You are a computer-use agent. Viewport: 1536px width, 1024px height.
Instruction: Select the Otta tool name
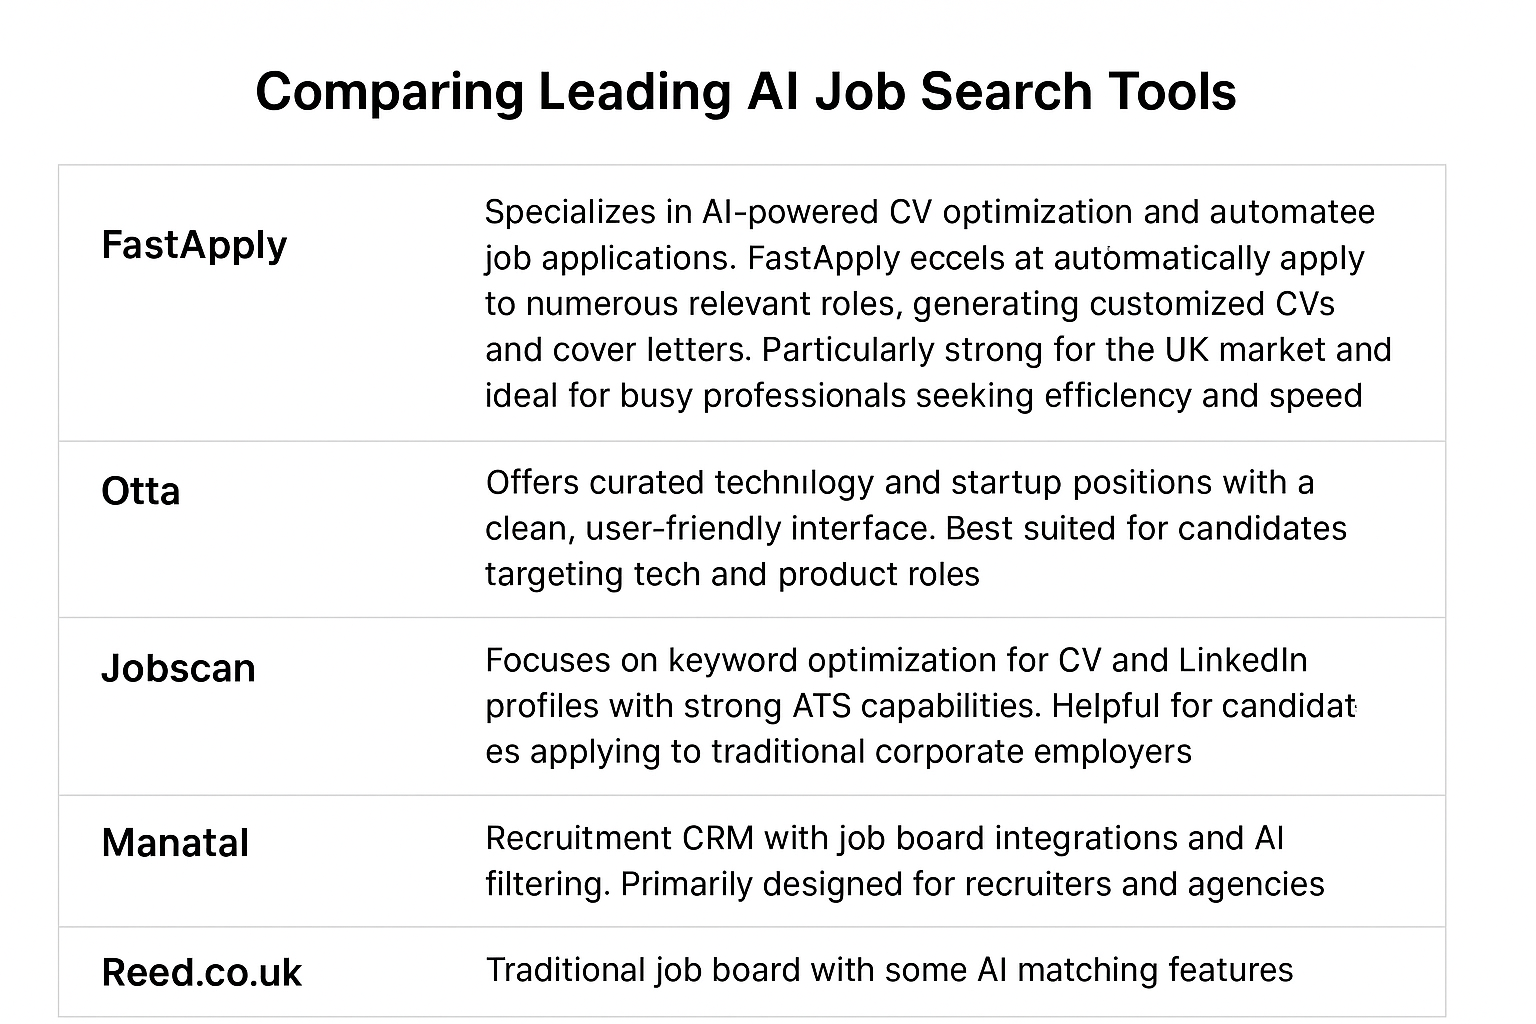pyautogui.click(x=141, y=491)
